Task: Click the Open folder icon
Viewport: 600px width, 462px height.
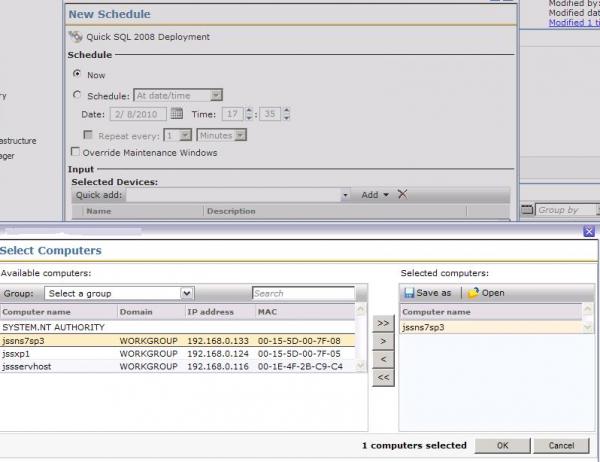Action: tap(473, 293)
